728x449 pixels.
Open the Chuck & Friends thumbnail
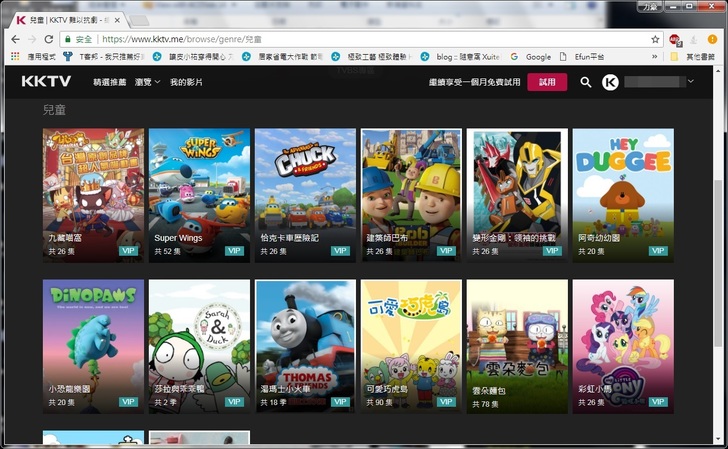click(x=306, y=195)
